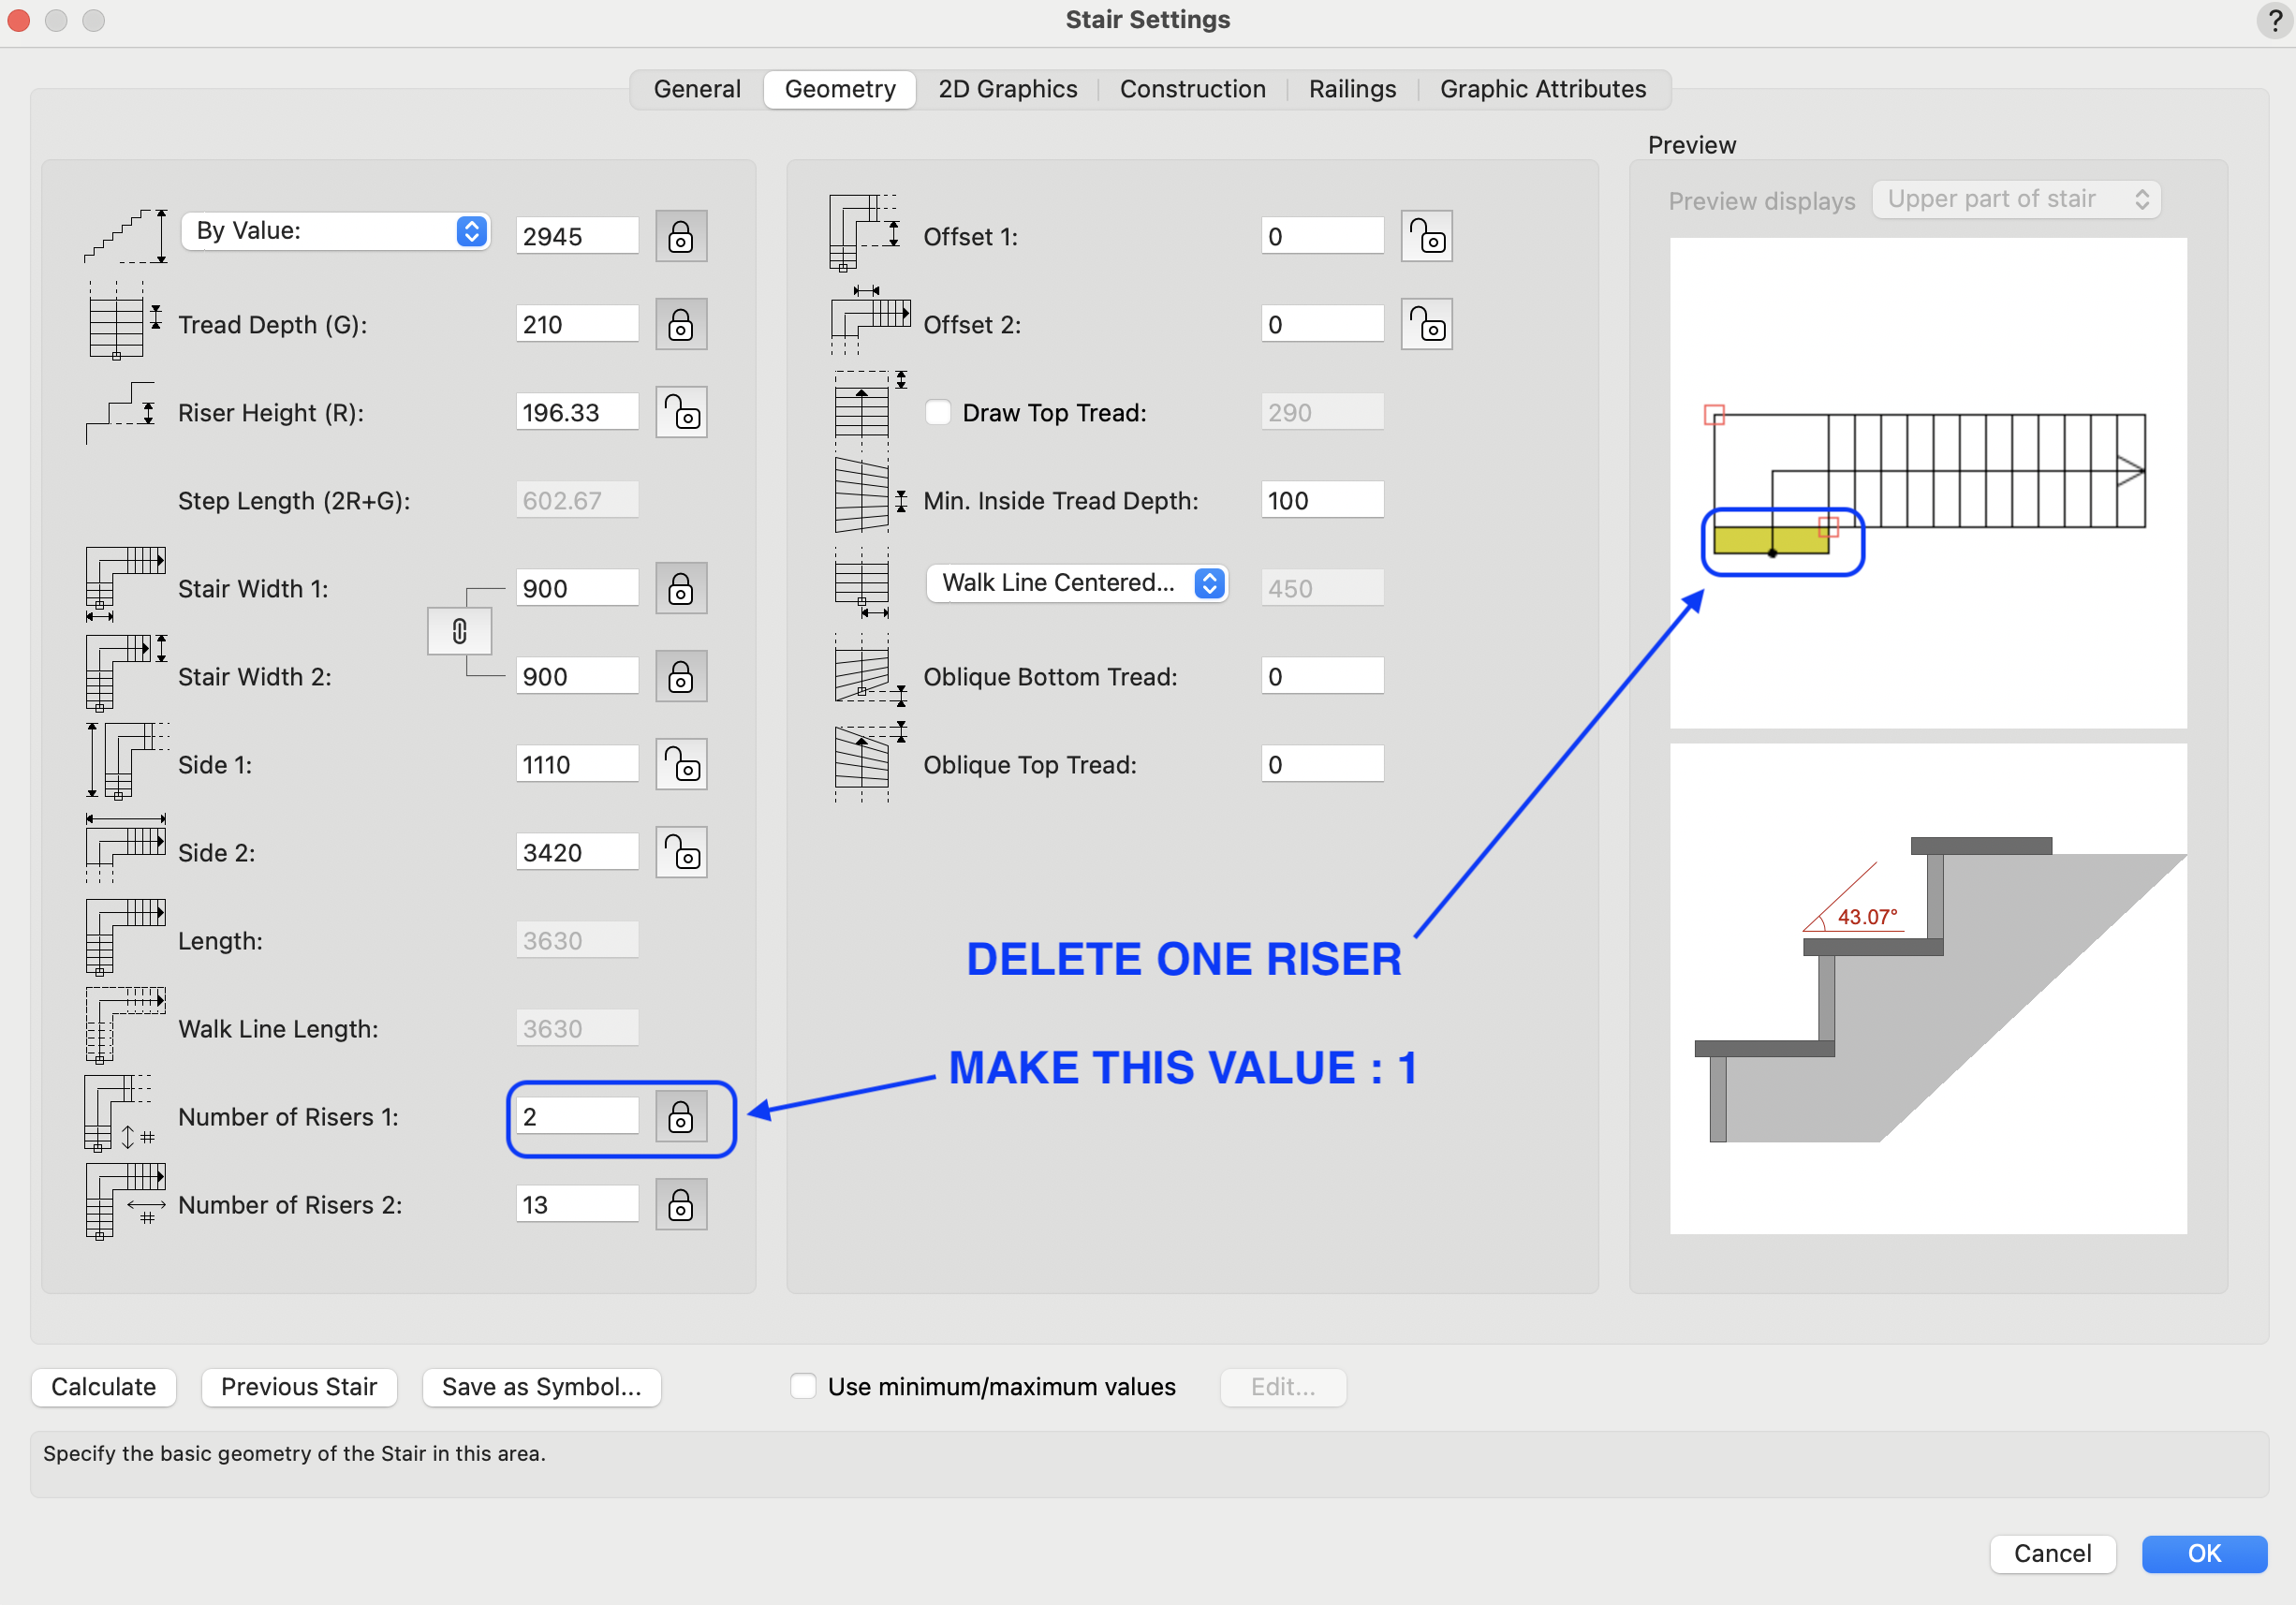The width and height of the screenshot is (2296, 1605).
Task: Click the Save as Symbol button
Action: (541, 1386)
